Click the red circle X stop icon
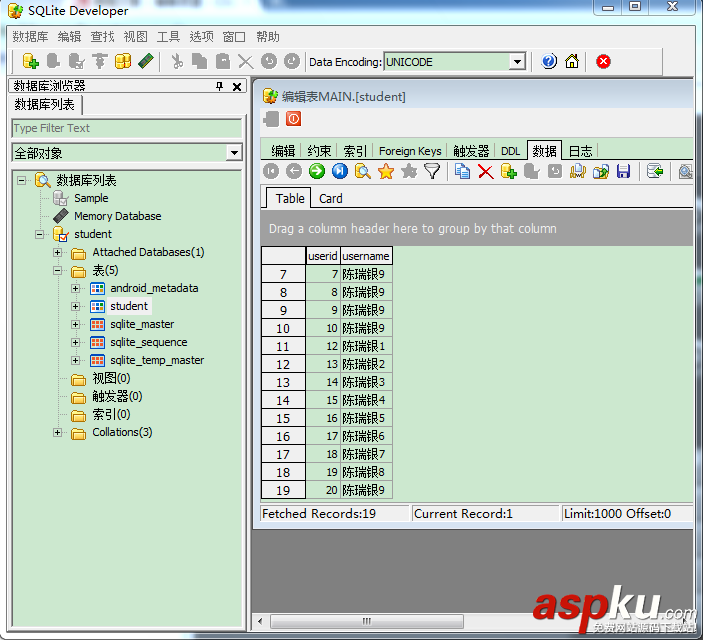Image resolution: width=703 pixels, height=640 pixels. point(603,61)
